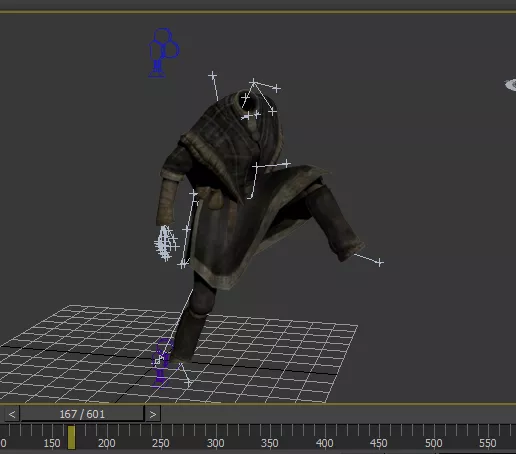Screen dimensions: 516x454
Task: Select the time slider showing 167 / 601
Action: click(x=82, y=414)
